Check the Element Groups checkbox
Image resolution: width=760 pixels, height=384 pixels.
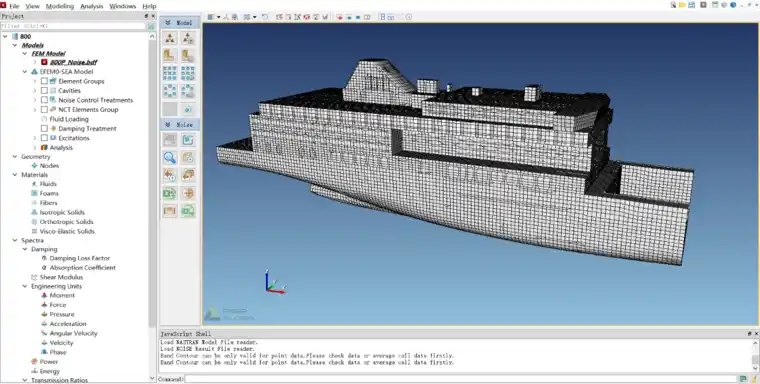tap(44, 81)
